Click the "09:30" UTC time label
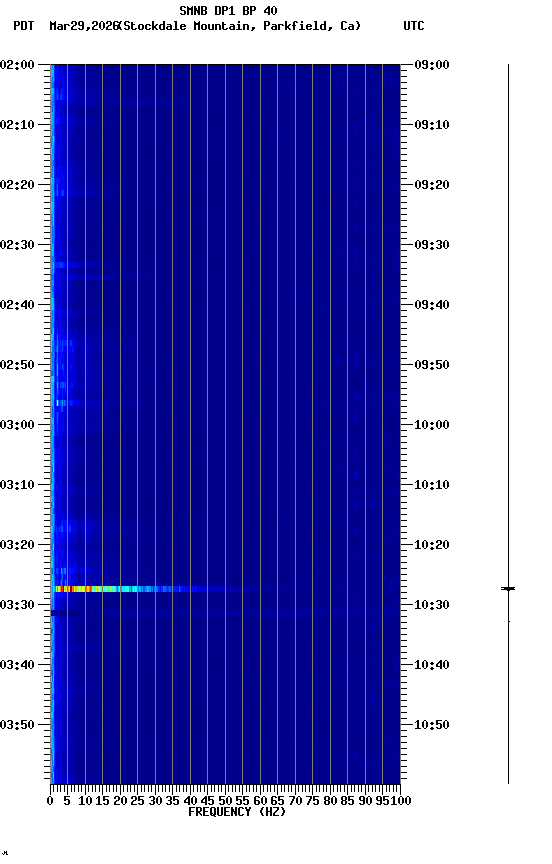The image size is (552, 864). tap(432, 245)
